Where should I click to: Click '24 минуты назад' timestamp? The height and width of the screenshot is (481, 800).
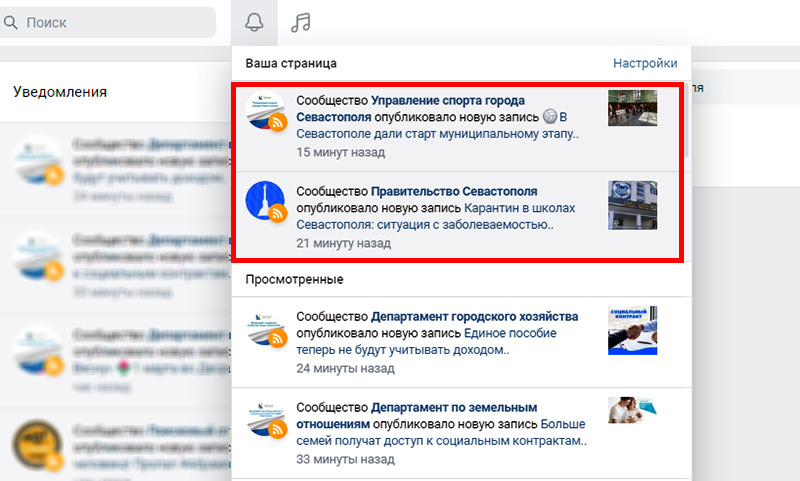pyautogui.click(x=345, y=368)
